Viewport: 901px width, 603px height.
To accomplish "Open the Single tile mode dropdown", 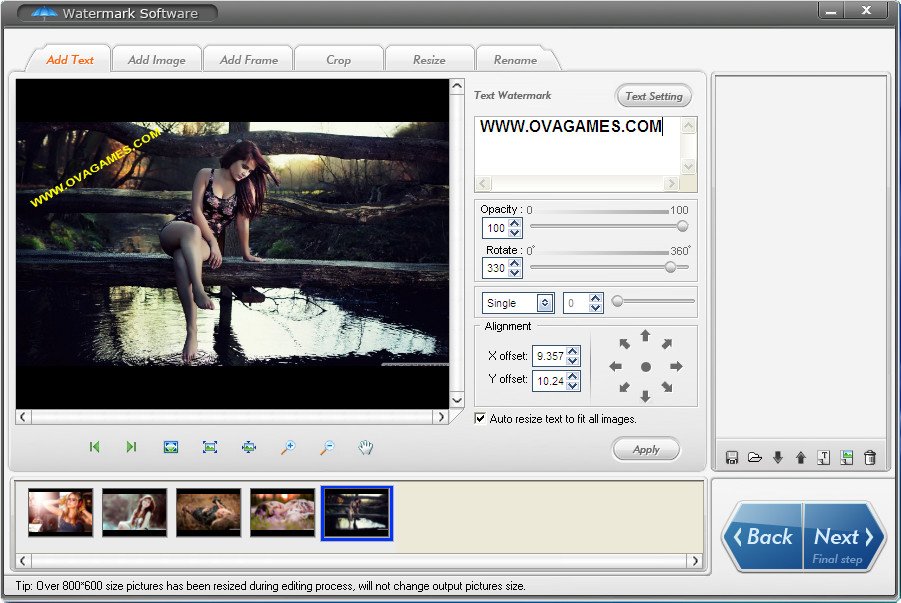I will 545,303.
